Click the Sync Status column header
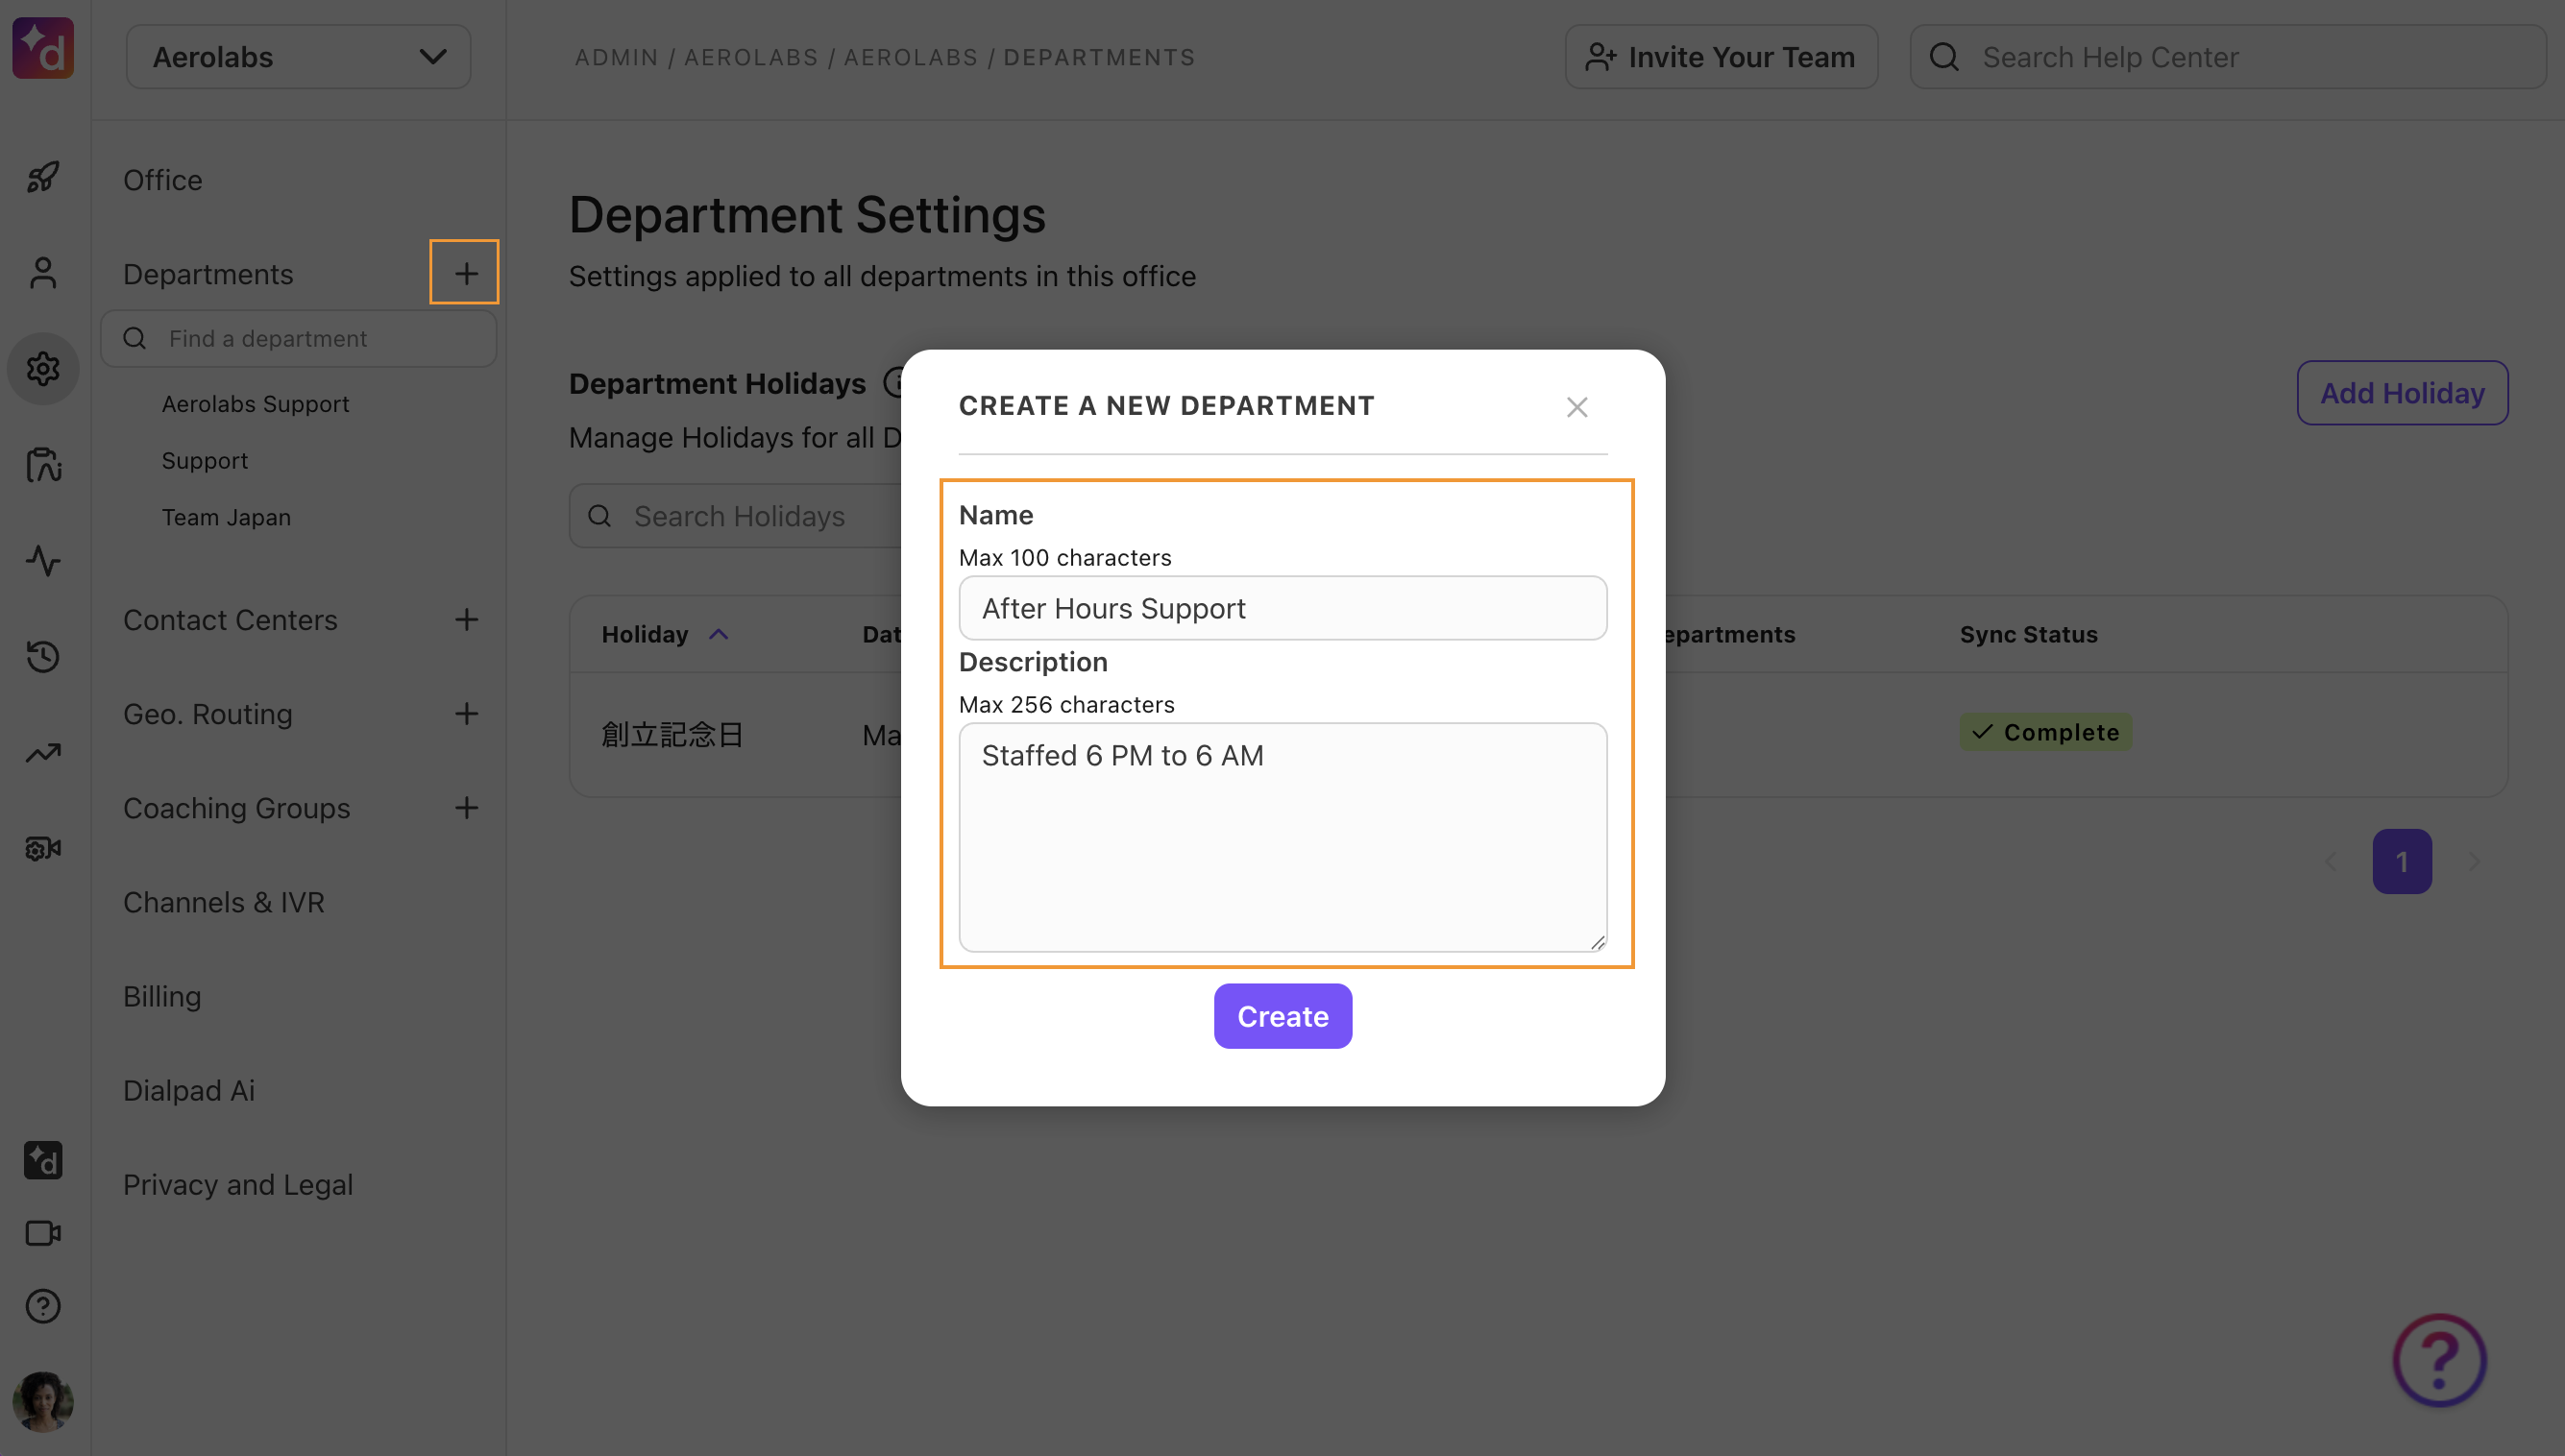Screen dimensions: 2565x1456 (2029, 634)
